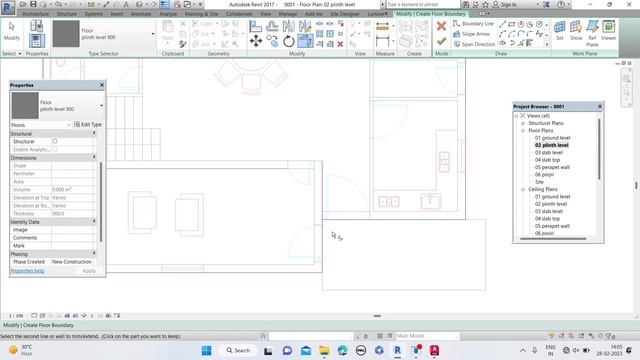Collapse the Identity Data section

click(94, 221)
